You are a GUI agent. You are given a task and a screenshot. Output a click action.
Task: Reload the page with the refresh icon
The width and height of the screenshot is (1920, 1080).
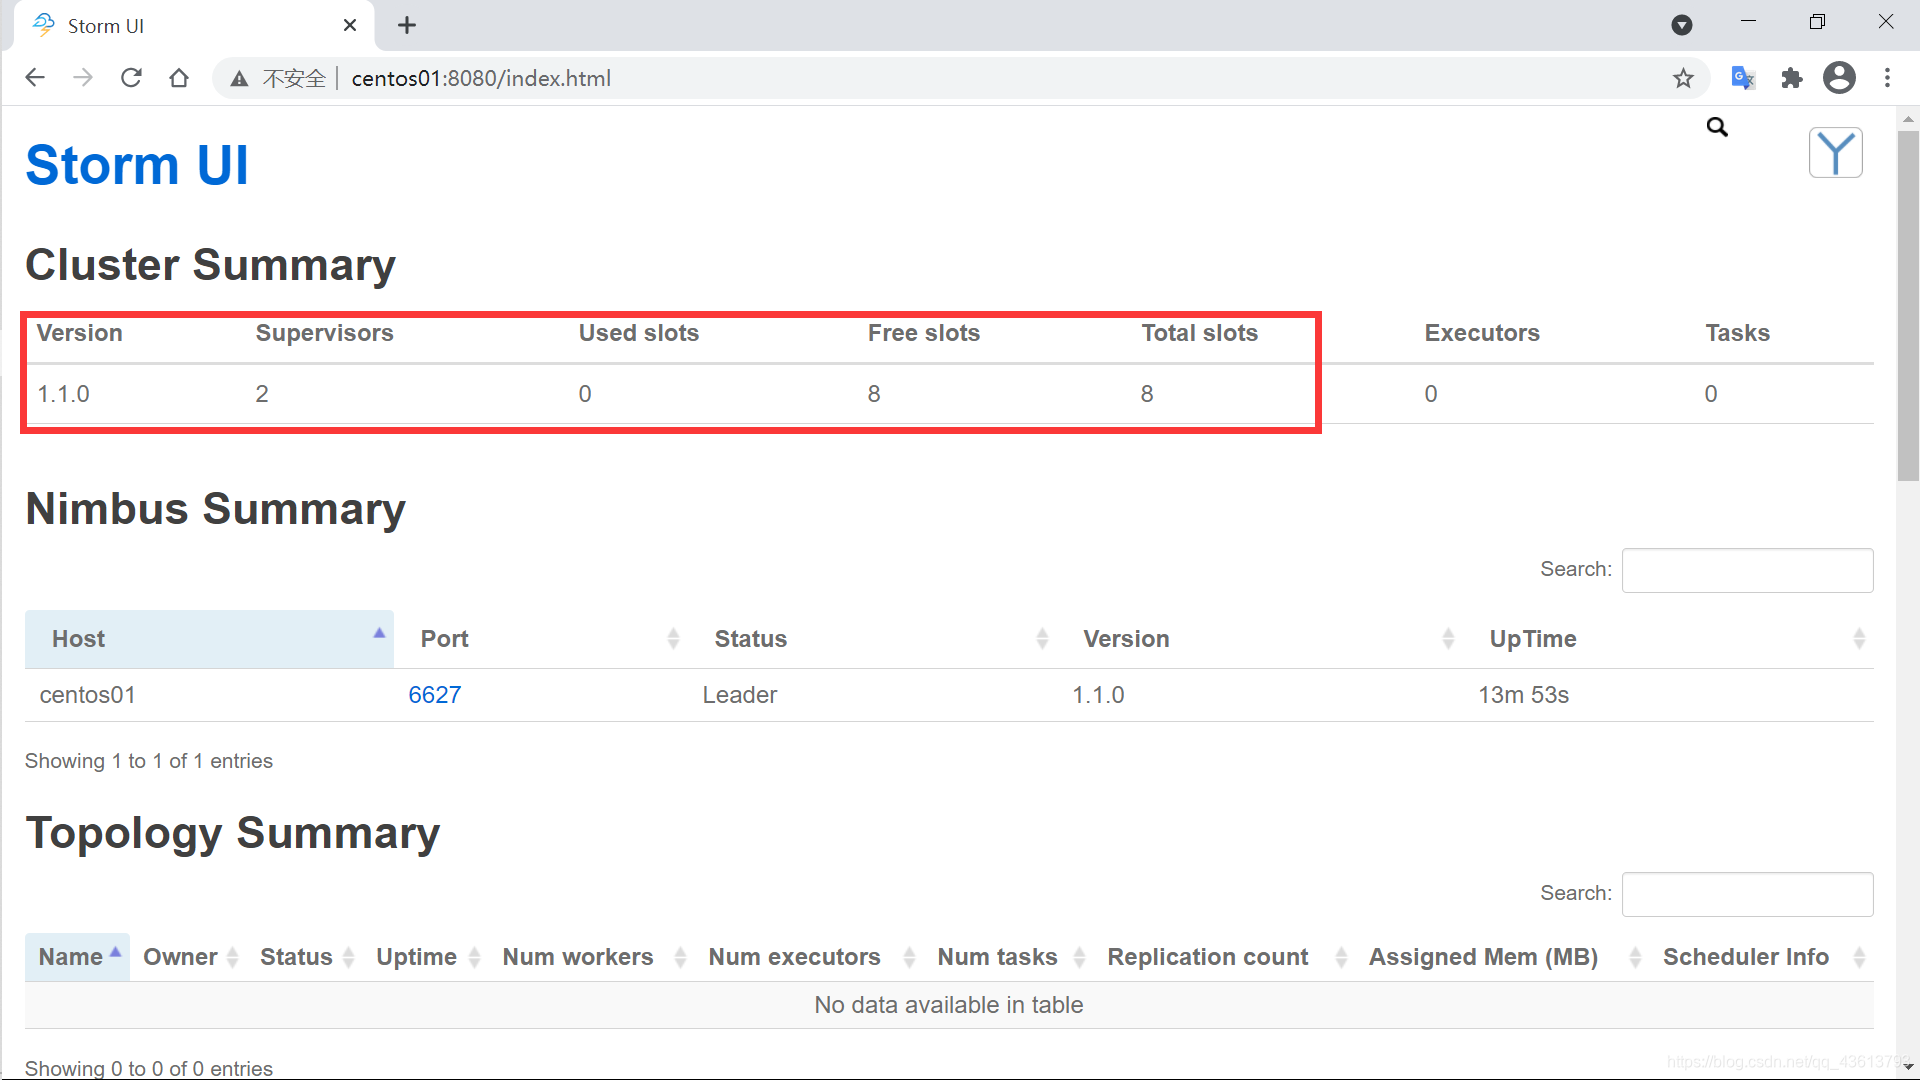coord(131,78)
